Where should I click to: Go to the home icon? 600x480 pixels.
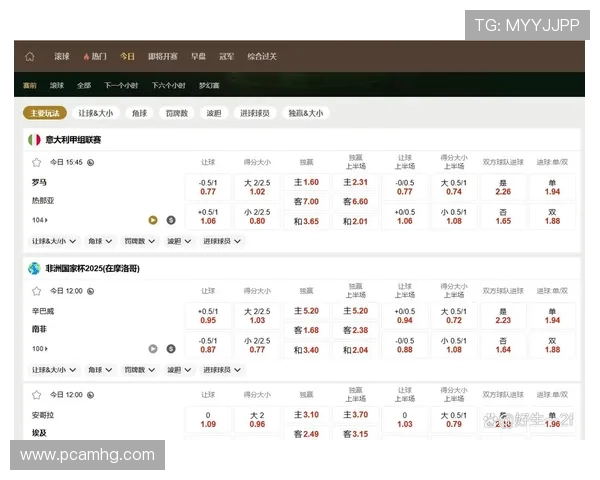(x=30, y=57)
